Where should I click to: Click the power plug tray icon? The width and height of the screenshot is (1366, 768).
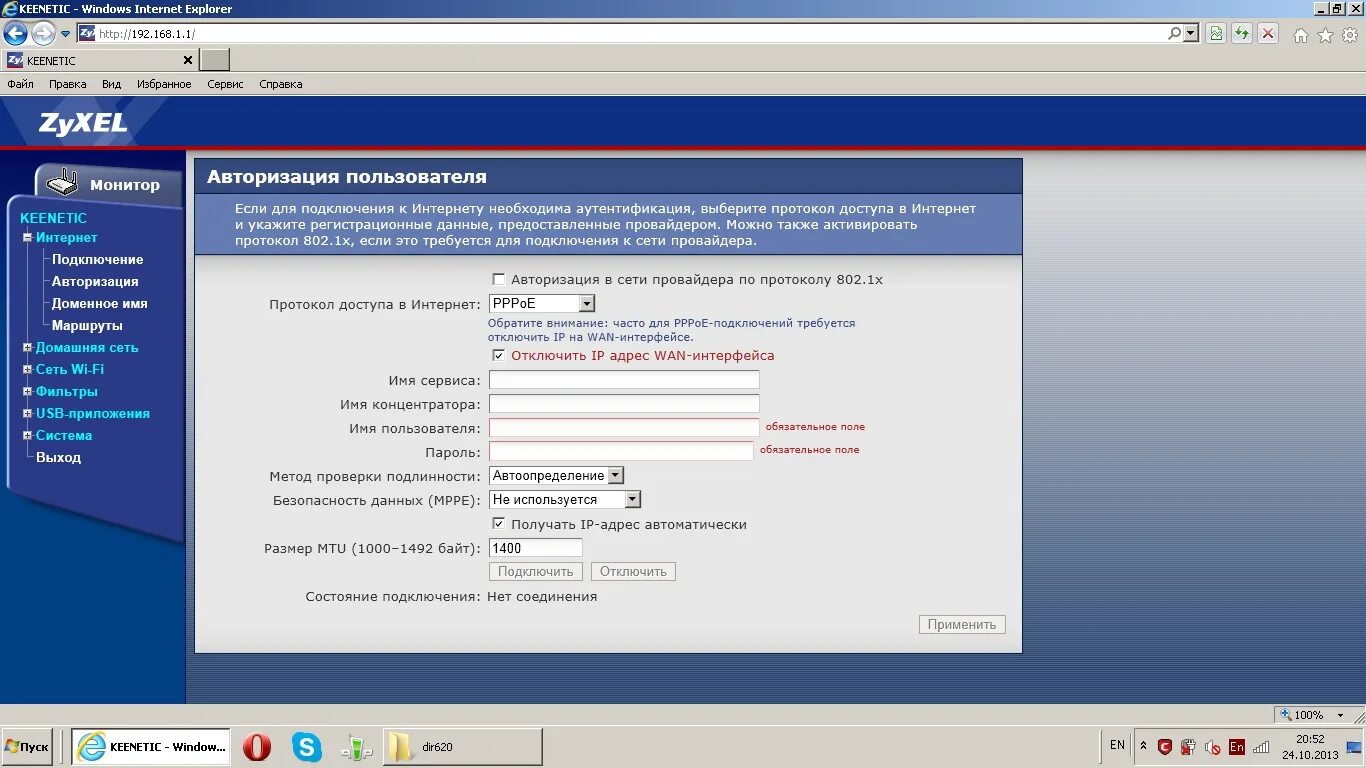tap(1188, 747)
